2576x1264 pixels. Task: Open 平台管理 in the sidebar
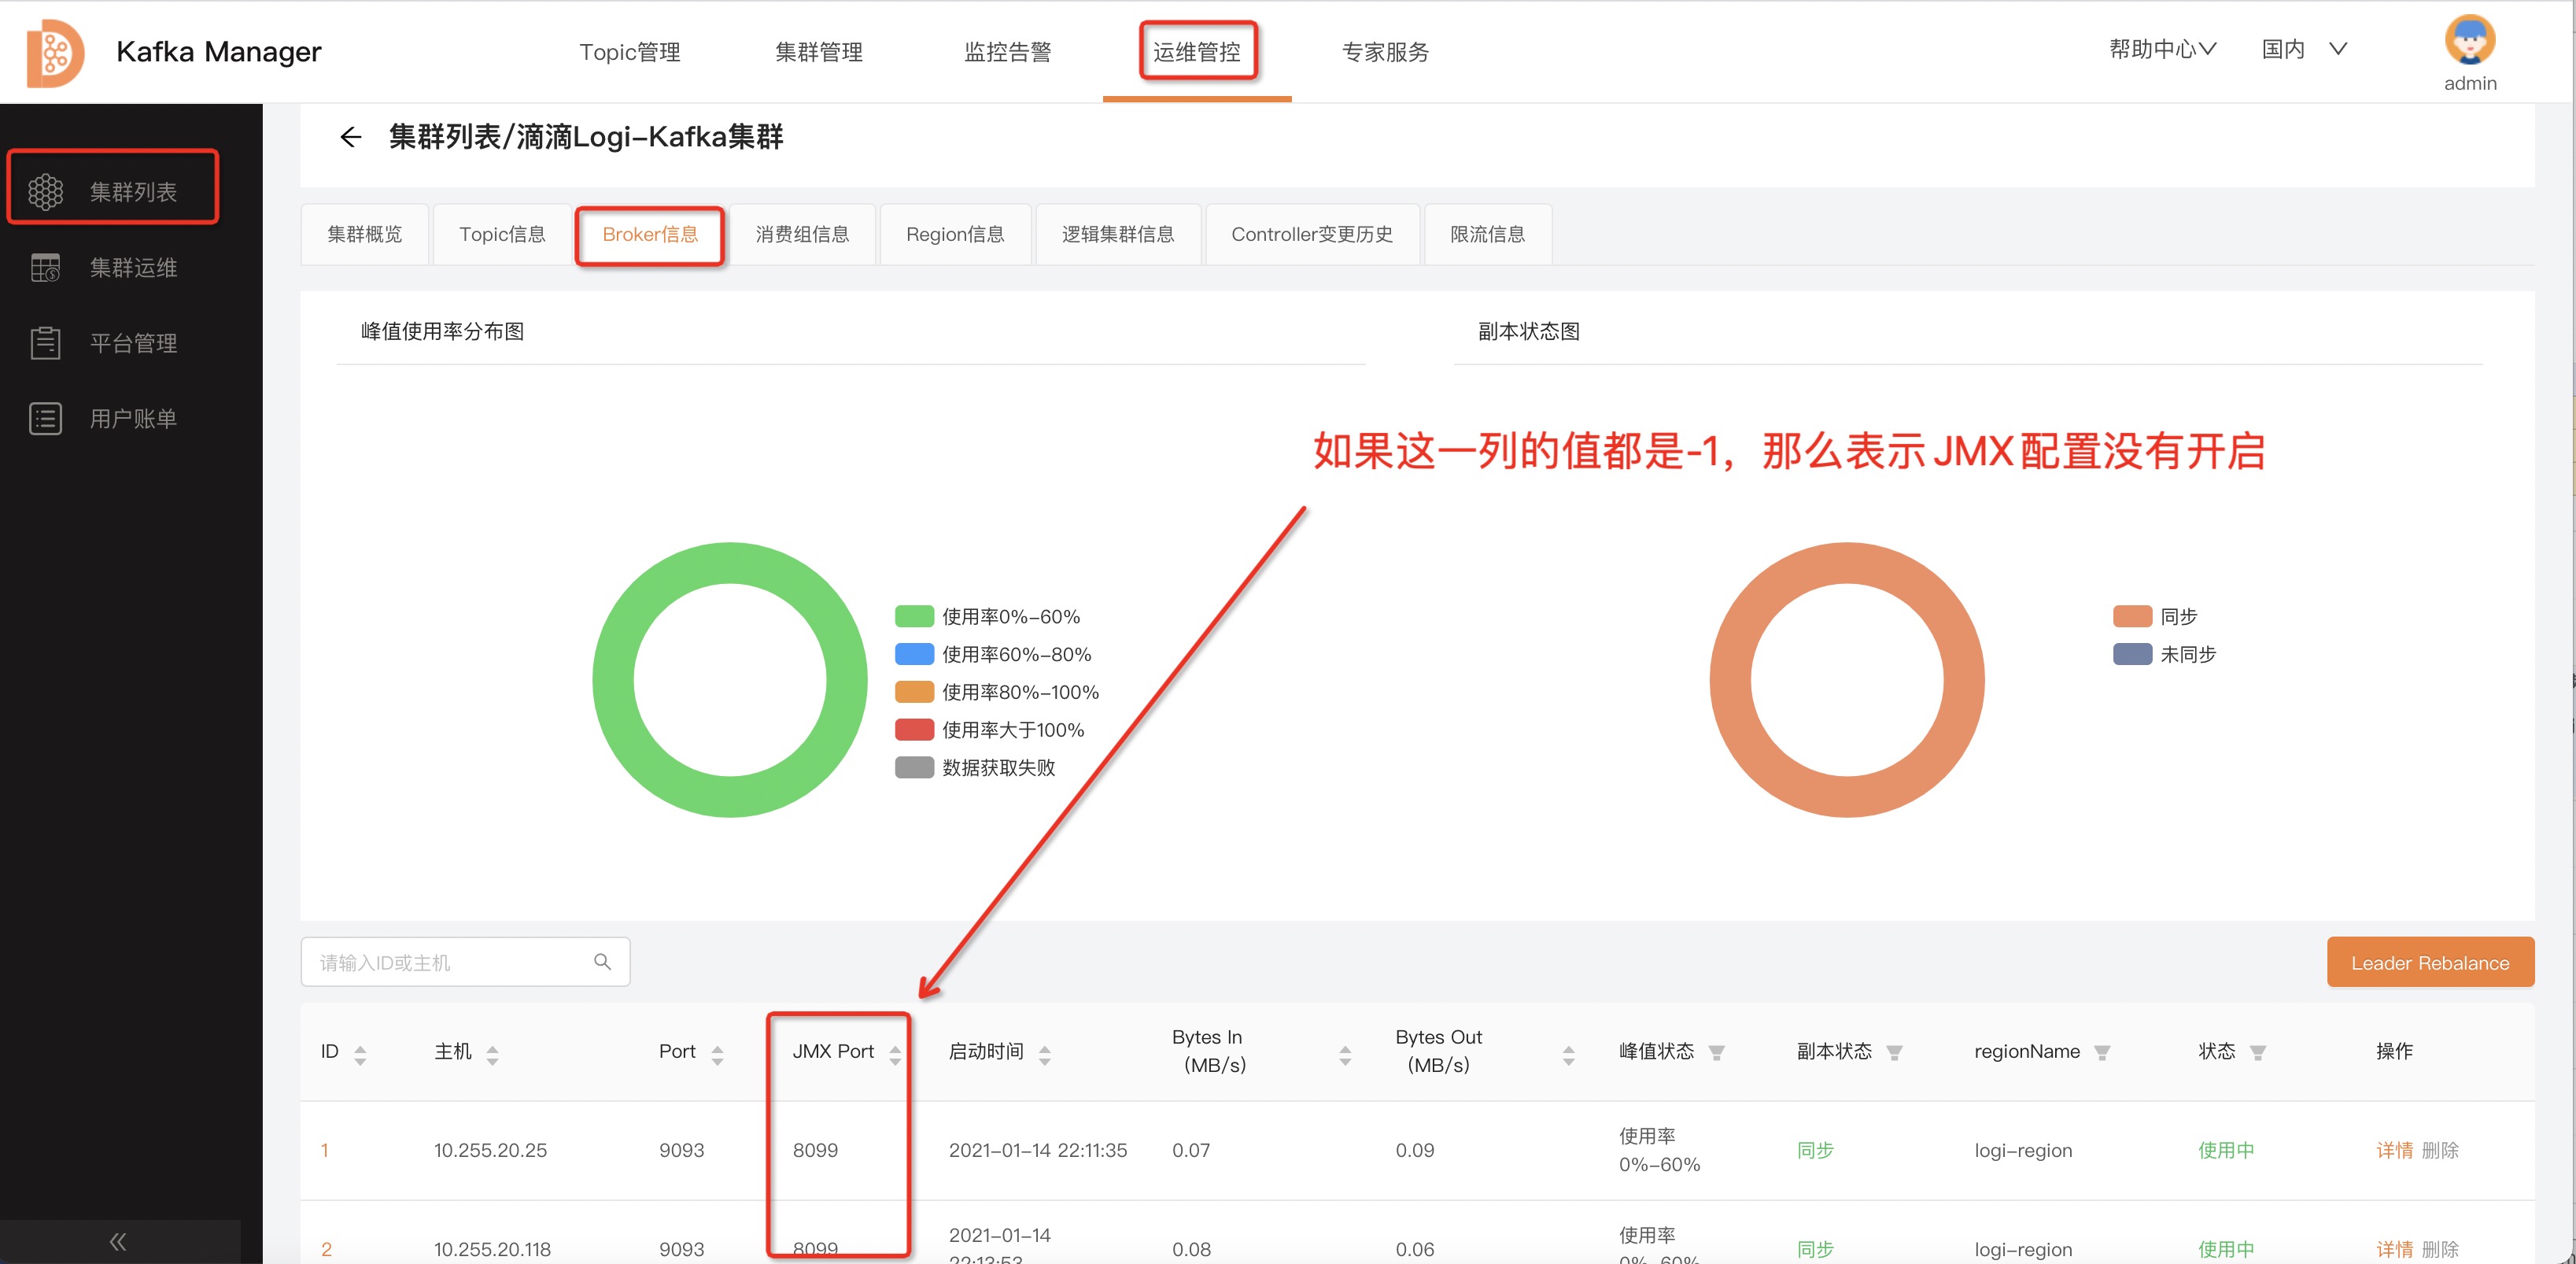[132, 343]
